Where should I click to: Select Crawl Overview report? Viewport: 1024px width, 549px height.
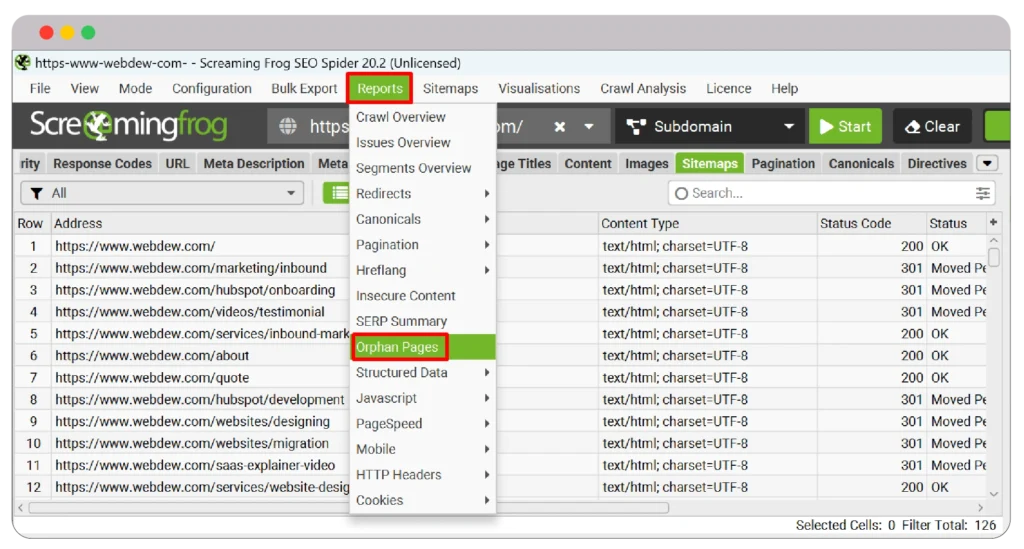point(423,117)
